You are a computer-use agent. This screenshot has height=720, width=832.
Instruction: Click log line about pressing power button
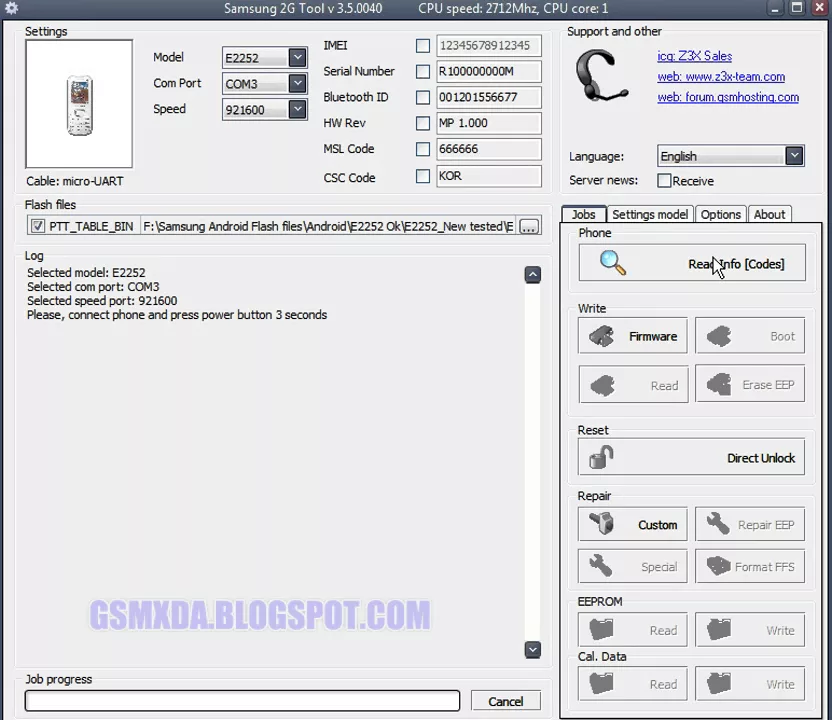[177, 315]
